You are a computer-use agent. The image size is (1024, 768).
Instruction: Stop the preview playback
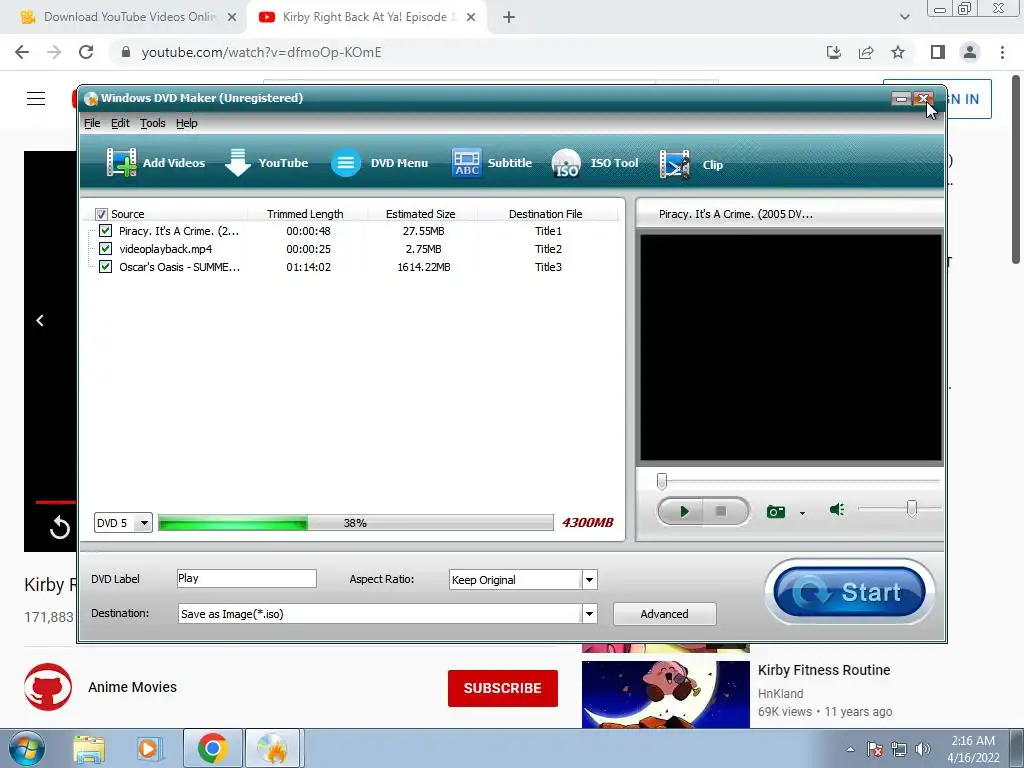721,511
